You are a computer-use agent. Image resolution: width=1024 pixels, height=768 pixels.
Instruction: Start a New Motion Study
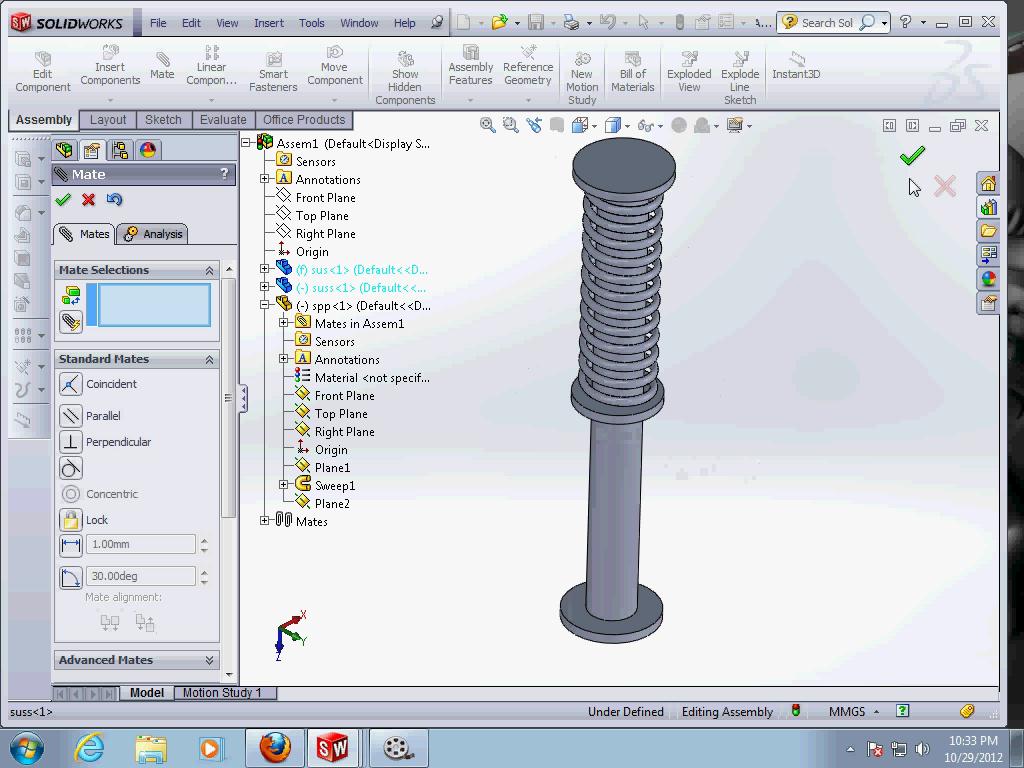pyautogui.click(x=582, y=78)
